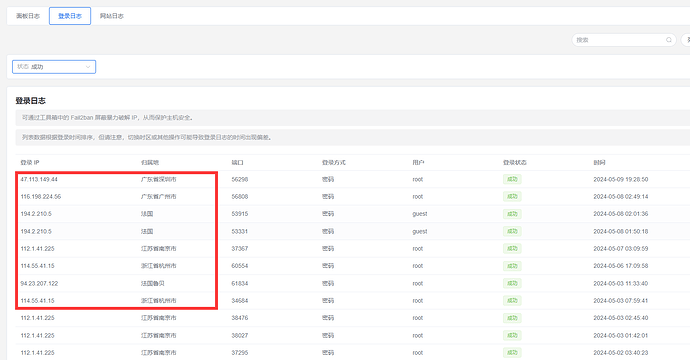690x360 pixels.
Task: Click port value 53331
Action: pos(240,231)
